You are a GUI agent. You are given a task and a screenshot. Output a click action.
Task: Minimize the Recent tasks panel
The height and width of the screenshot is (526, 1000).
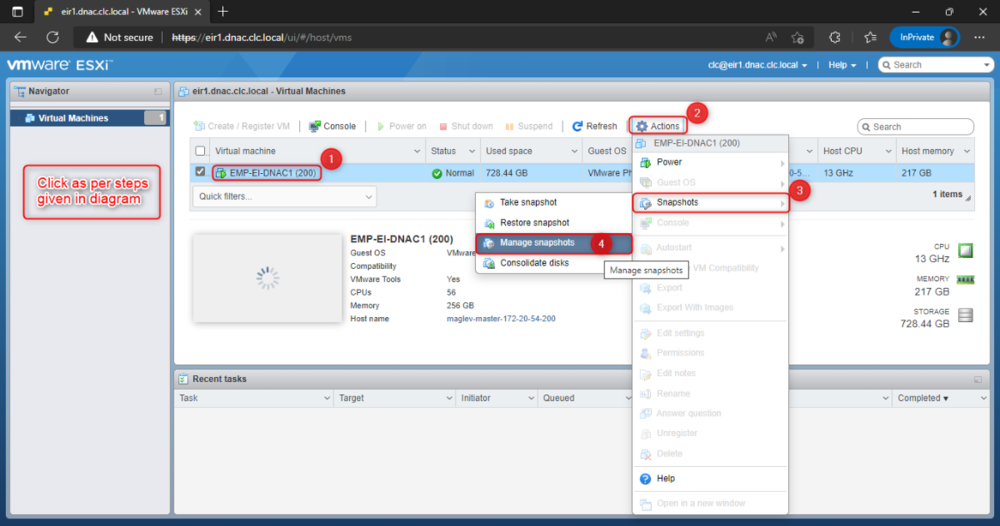click(978, 379)
